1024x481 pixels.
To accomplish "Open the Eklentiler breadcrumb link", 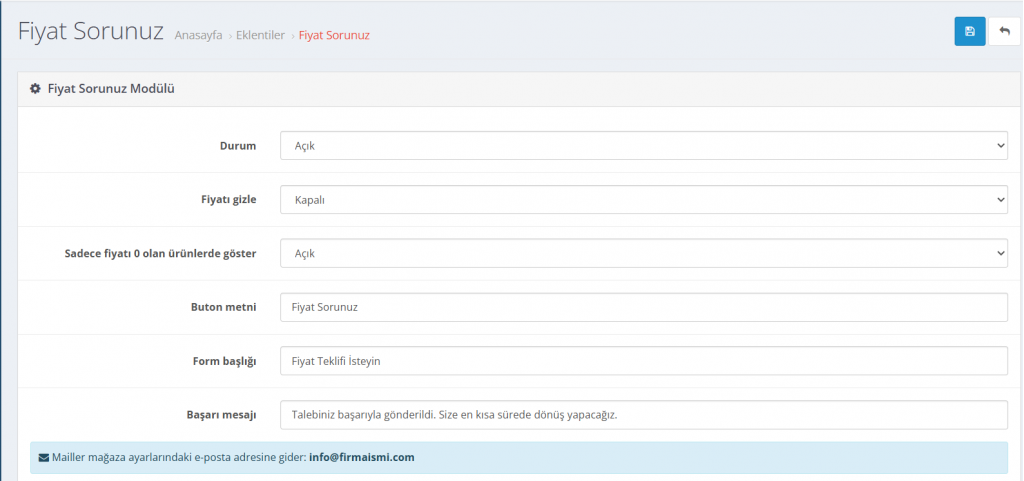I will (260, 35).
